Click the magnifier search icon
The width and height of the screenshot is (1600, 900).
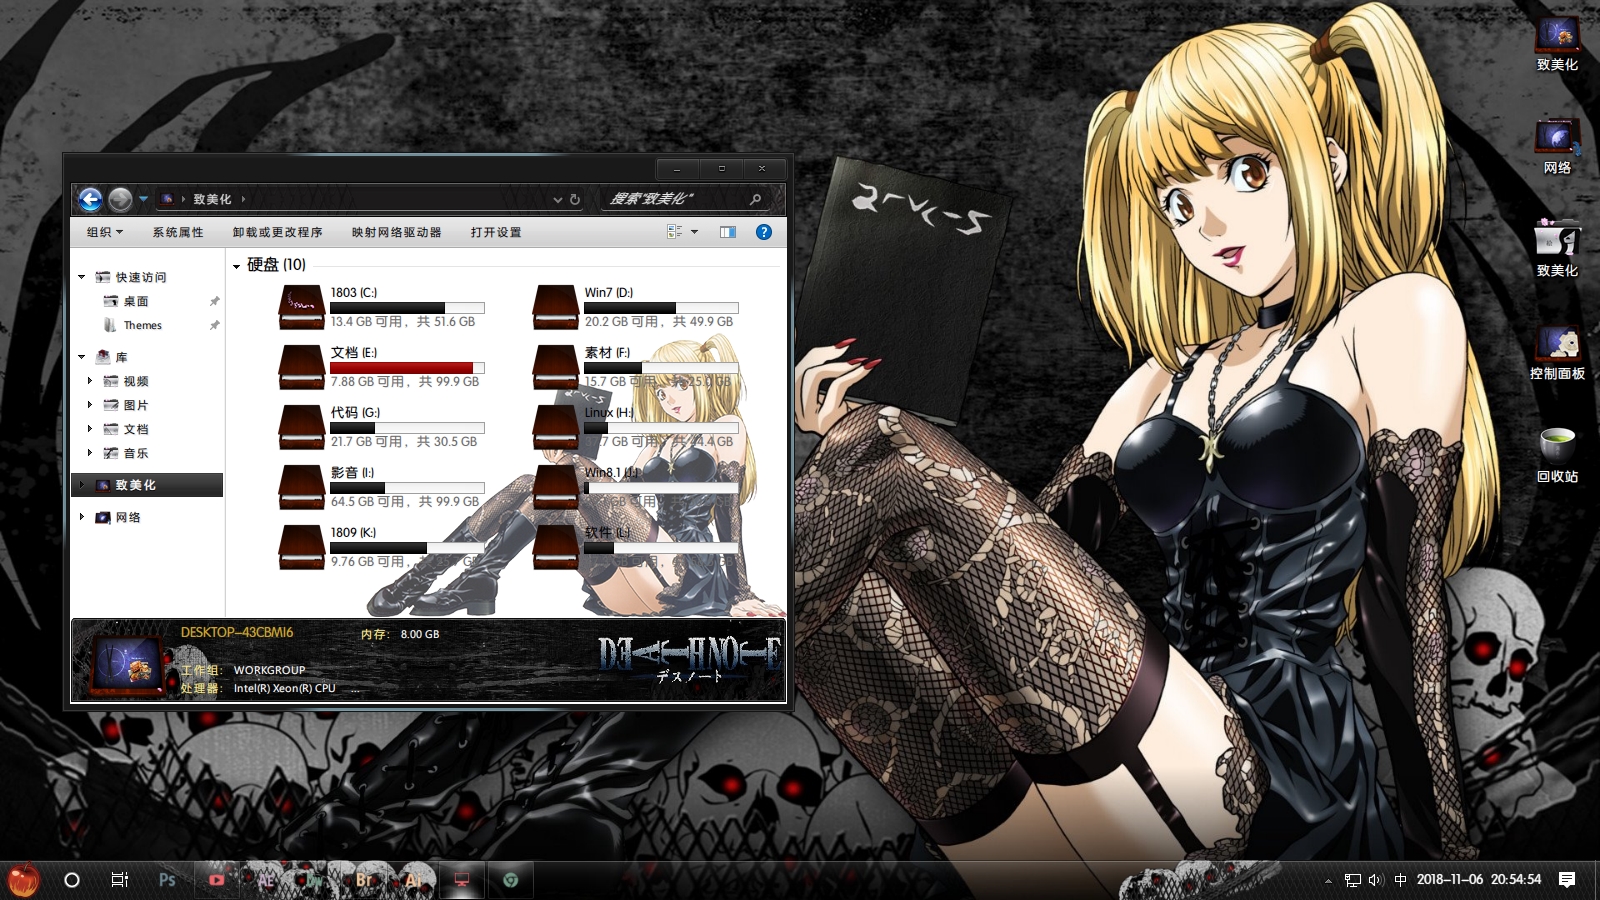point(756,199)
